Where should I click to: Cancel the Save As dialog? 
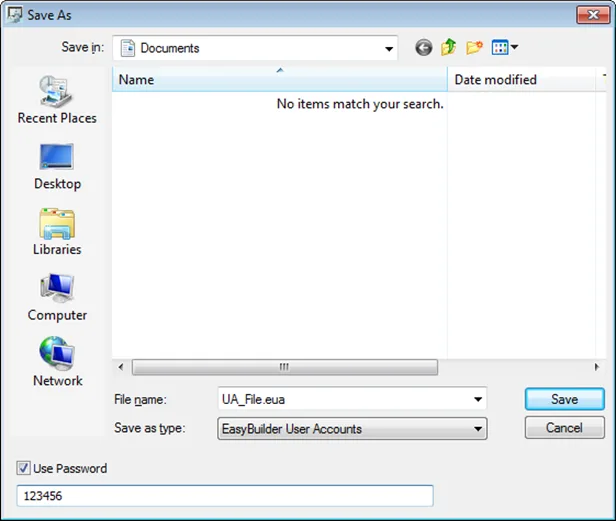click(x=565, y=427)
